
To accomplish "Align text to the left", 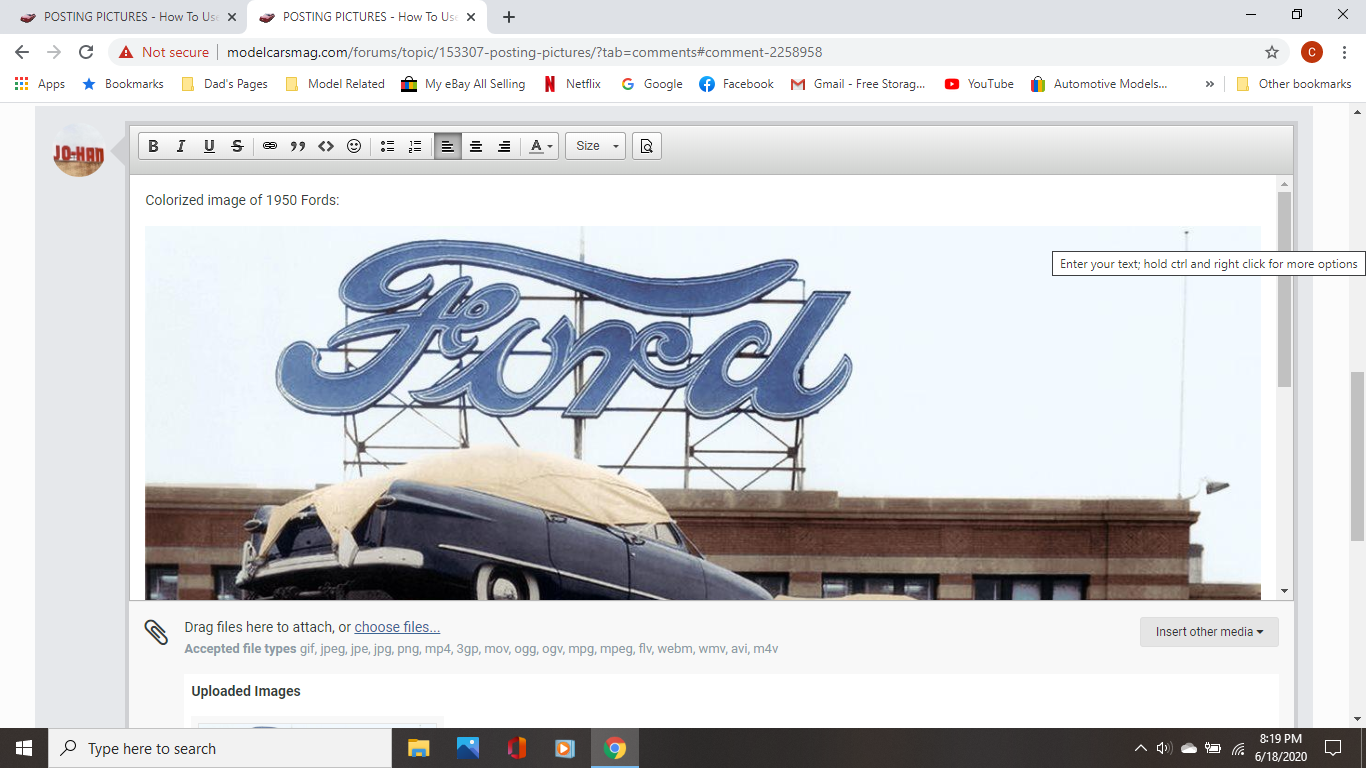I will [448, 146].
